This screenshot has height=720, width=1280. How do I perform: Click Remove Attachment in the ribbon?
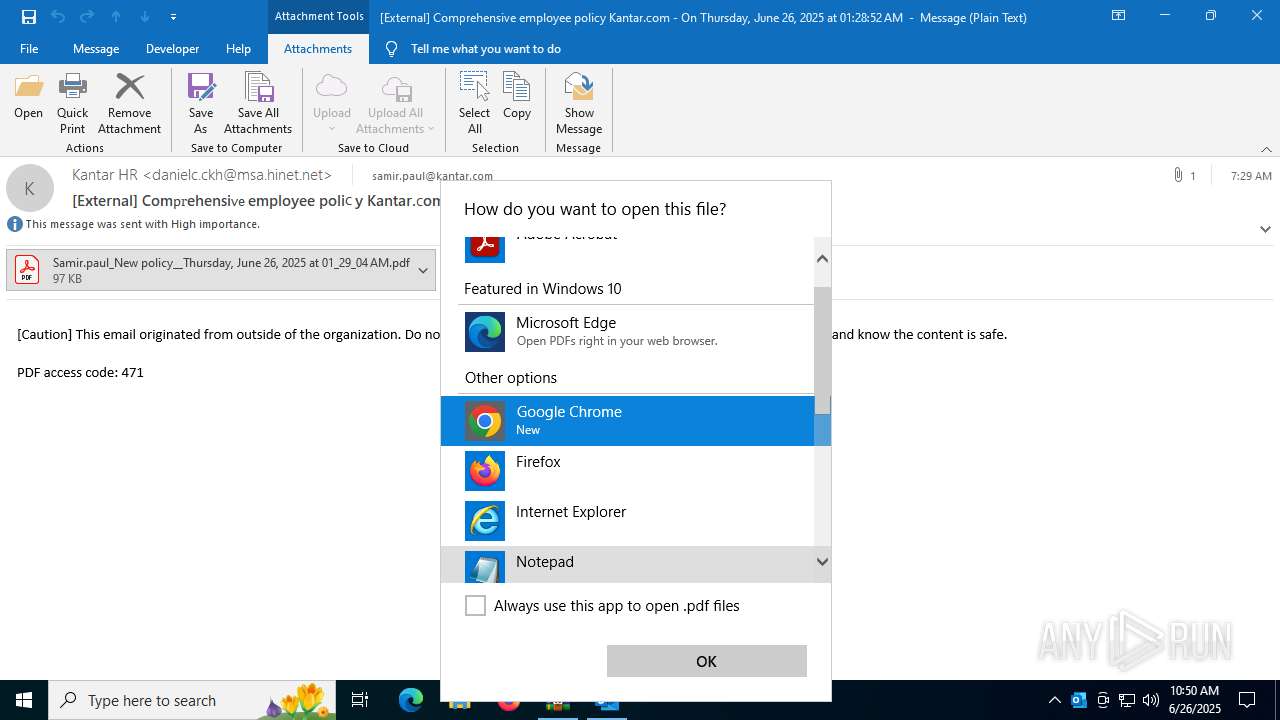point(129,104)
